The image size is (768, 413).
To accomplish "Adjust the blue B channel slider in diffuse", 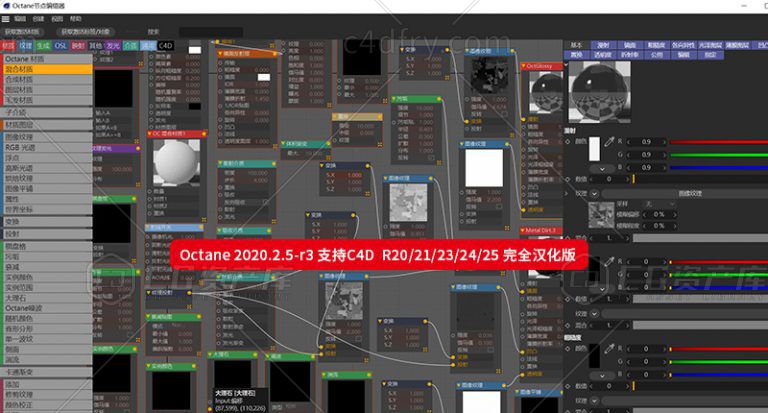I will click(x=719, y=167).
